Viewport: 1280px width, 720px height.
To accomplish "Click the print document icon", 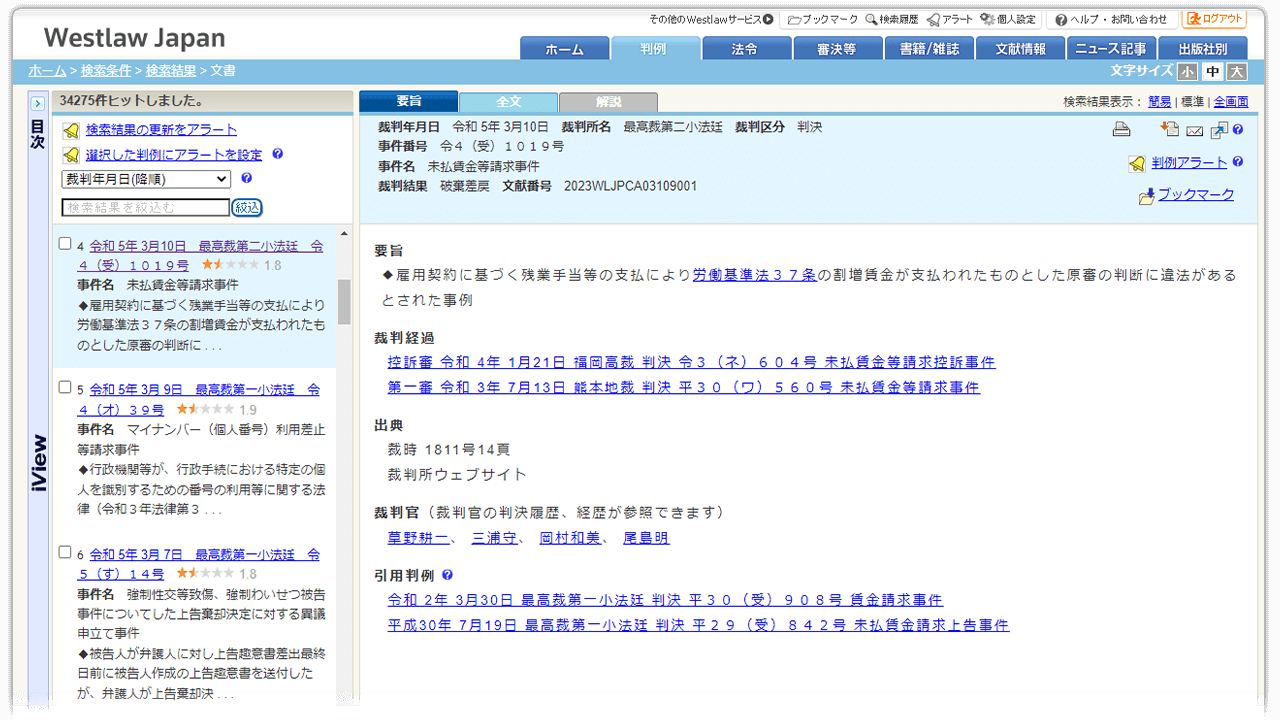I will tap(1121, 129).
